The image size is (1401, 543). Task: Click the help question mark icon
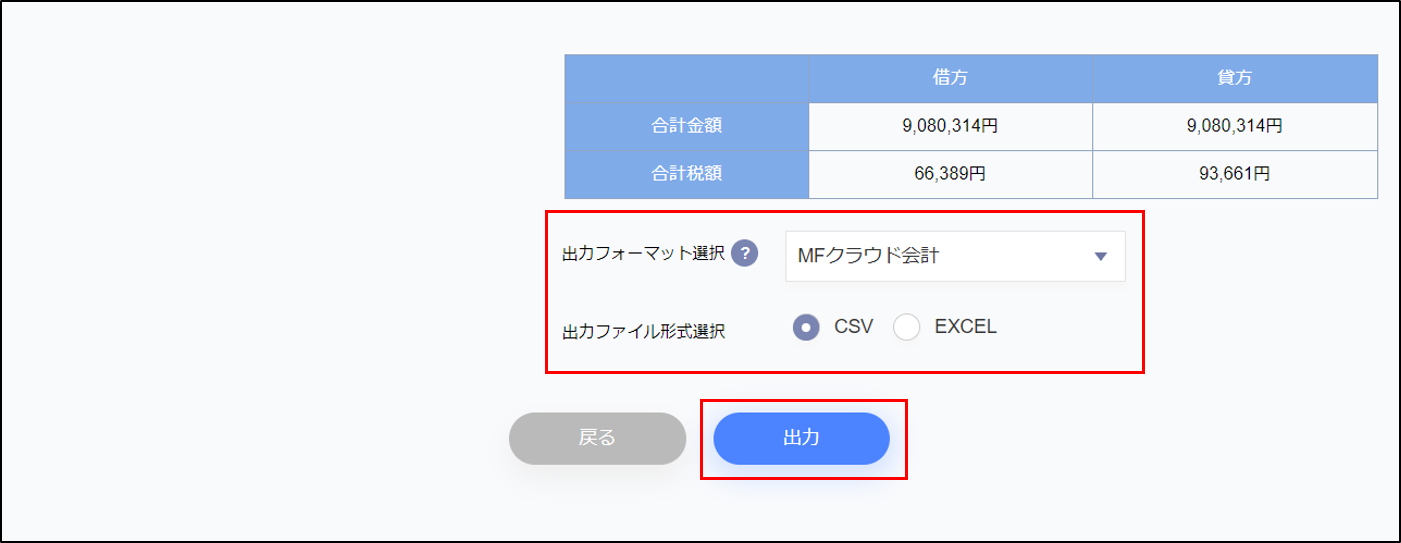(744, 255)
